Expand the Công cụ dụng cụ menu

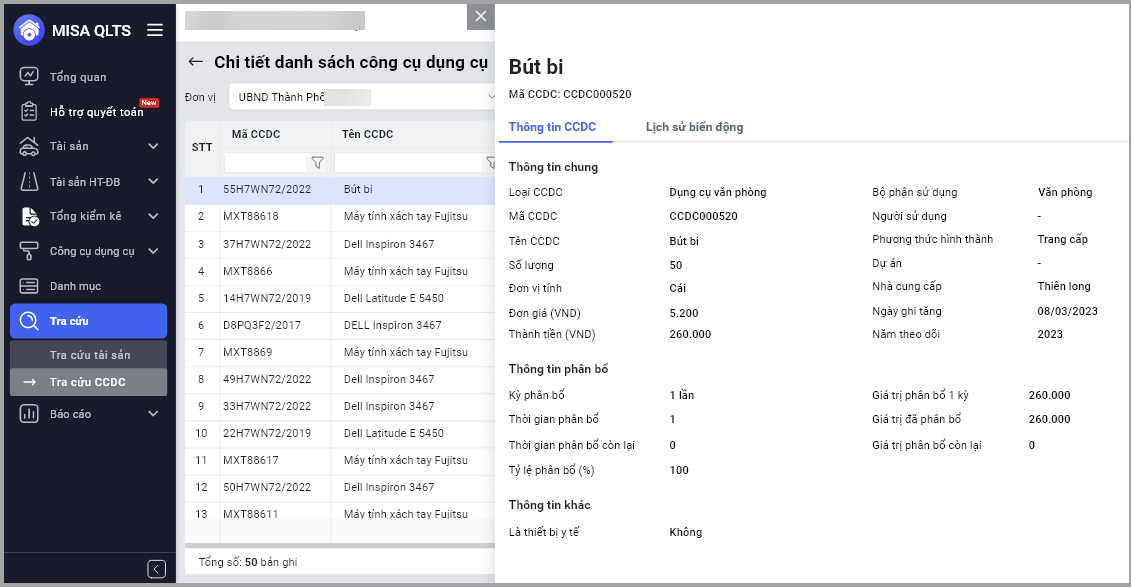pos(153,251)
